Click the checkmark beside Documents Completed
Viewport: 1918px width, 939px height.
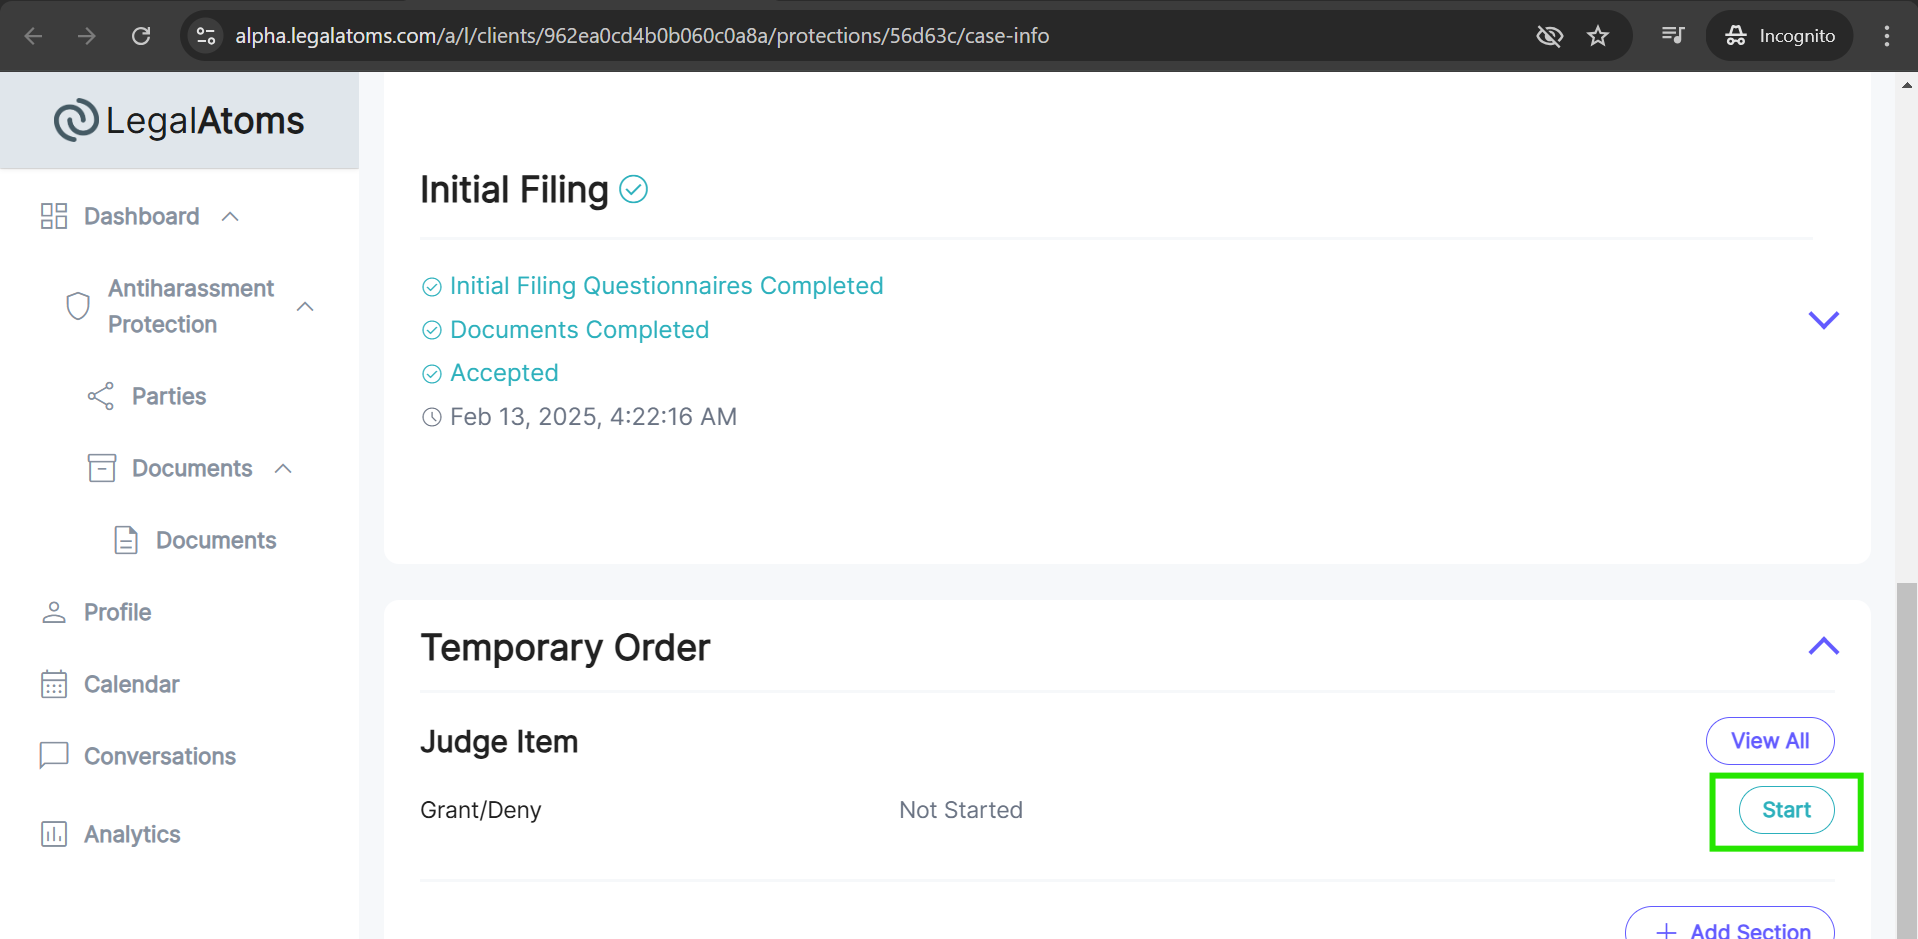click(x=432, y=330)
